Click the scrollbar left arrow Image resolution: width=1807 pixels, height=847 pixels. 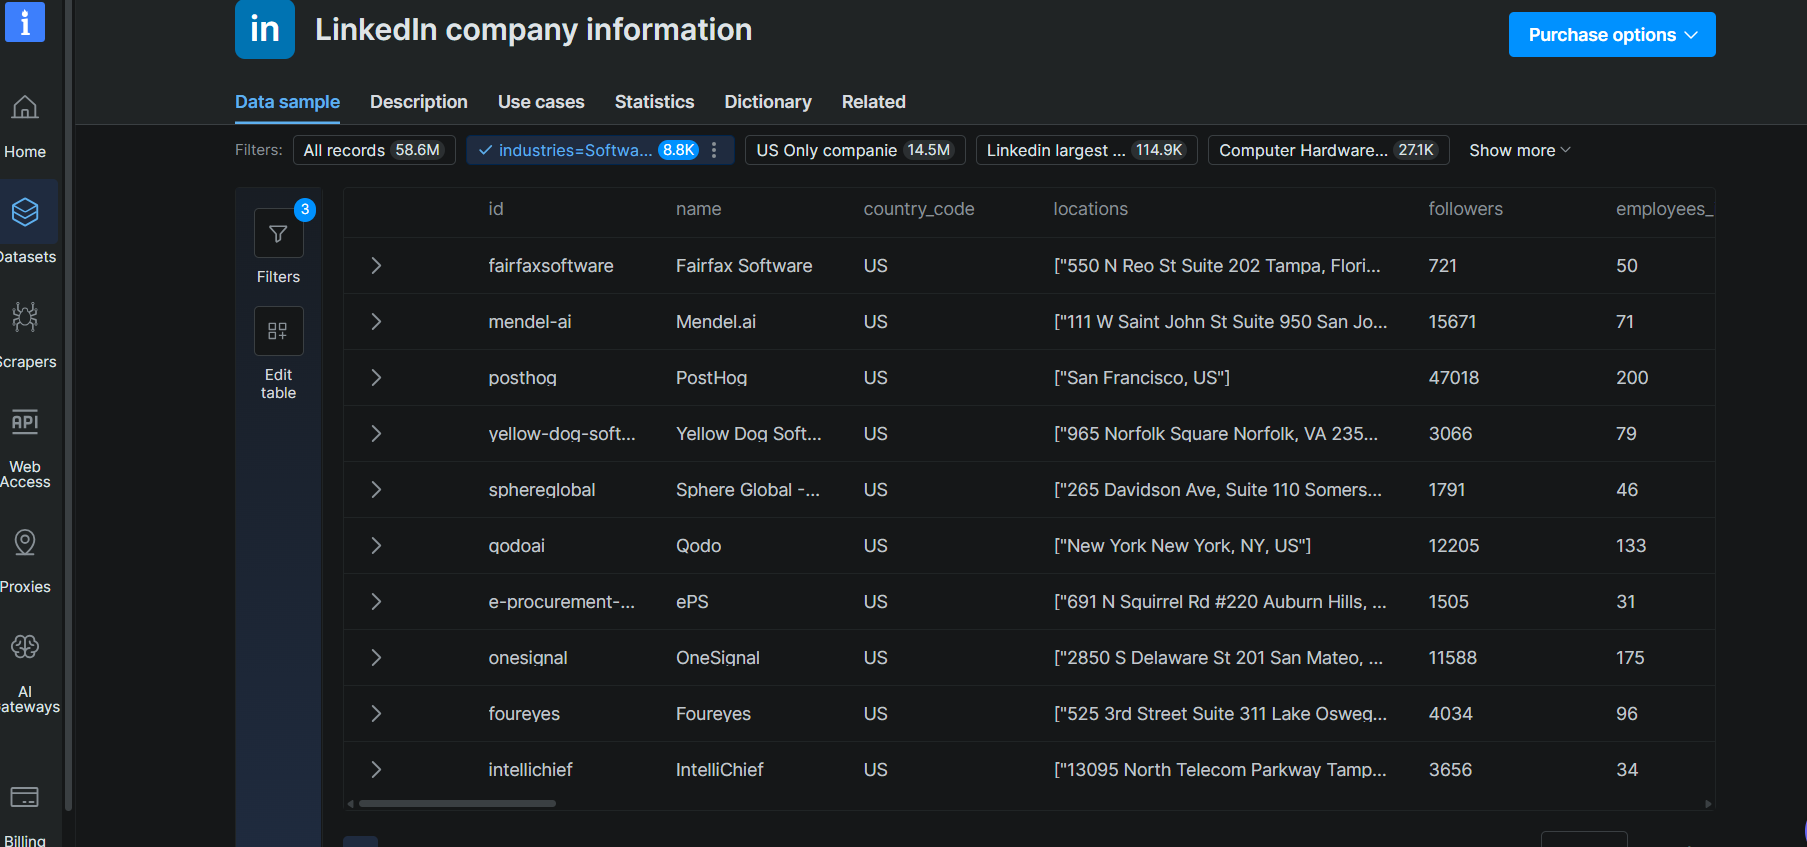click(351, 803)
